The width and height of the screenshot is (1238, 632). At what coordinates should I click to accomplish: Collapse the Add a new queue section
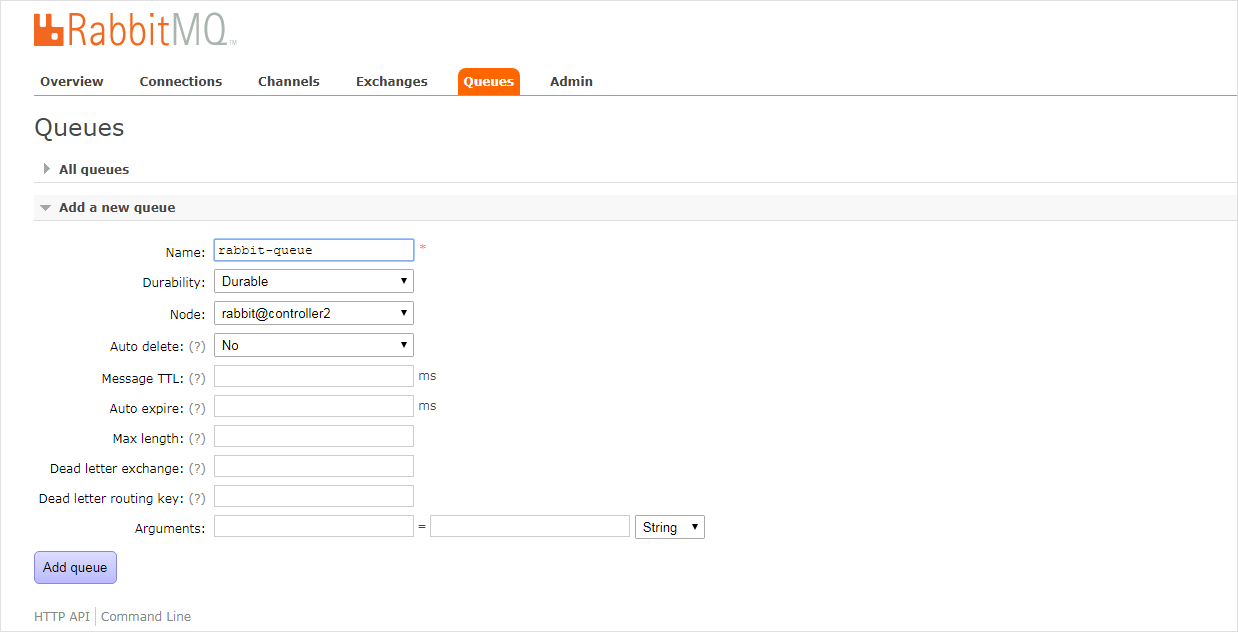116,208
